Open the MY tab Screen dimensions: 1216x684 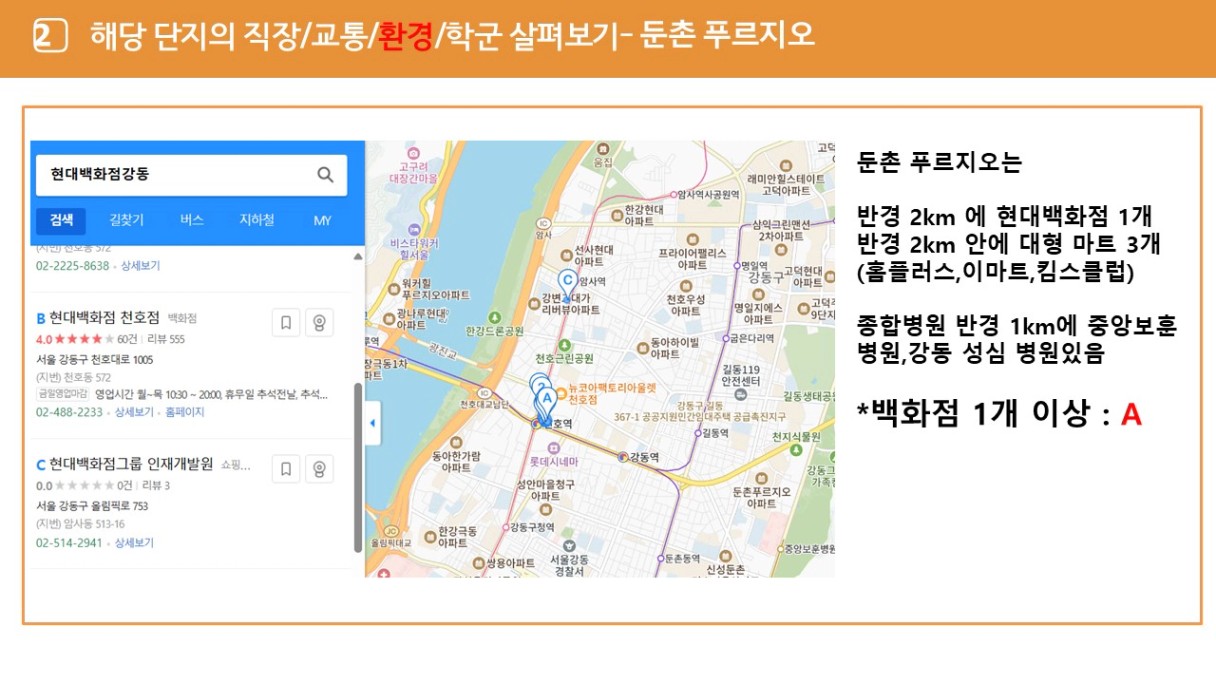(x=322, y=220)
